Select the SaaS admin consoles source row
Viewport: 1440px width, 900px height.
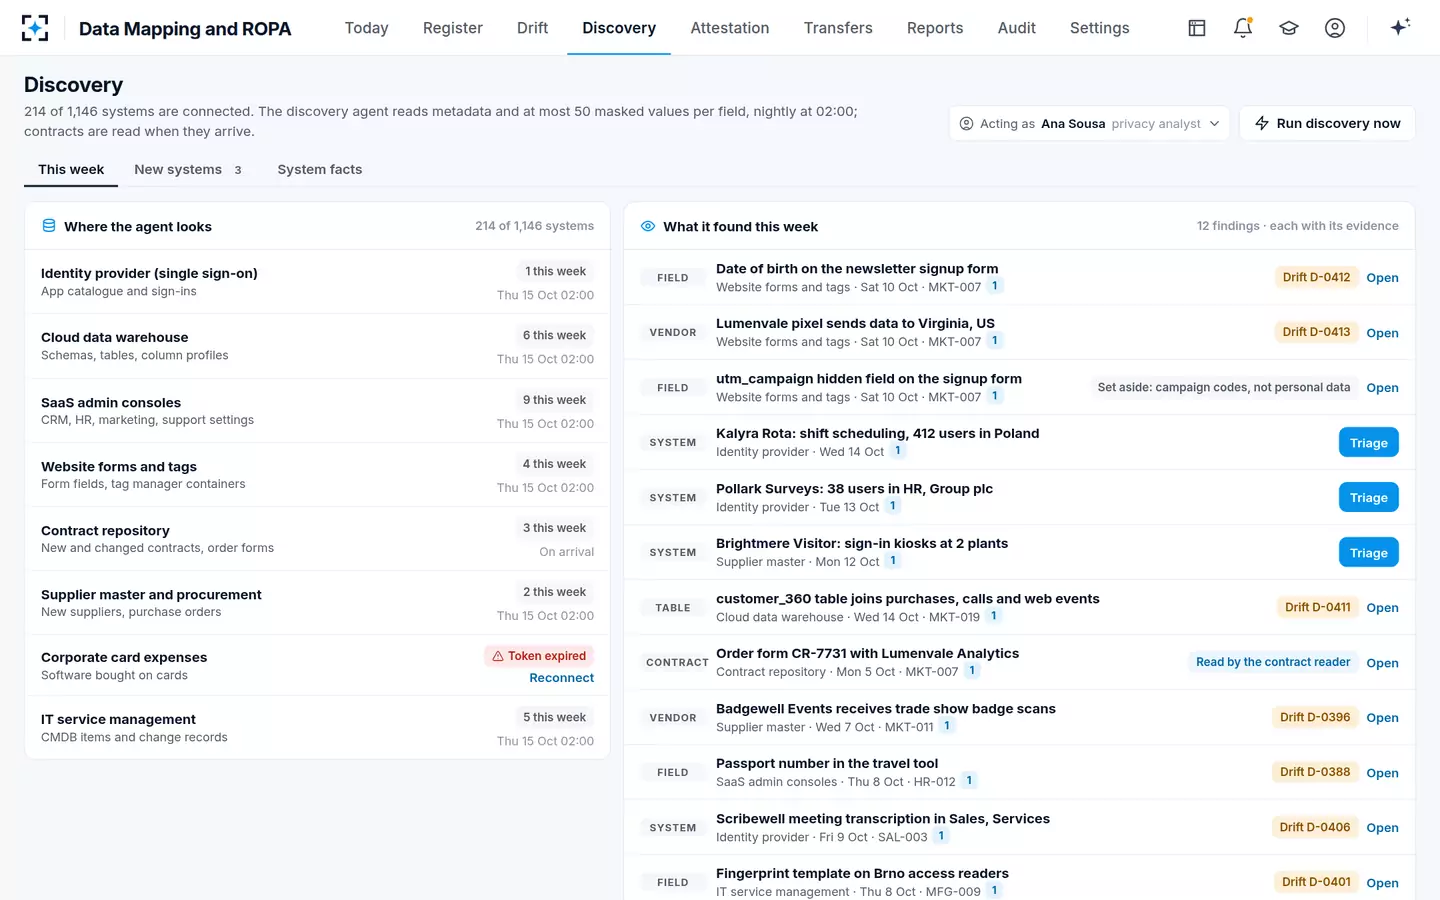[x=317, y=410]
